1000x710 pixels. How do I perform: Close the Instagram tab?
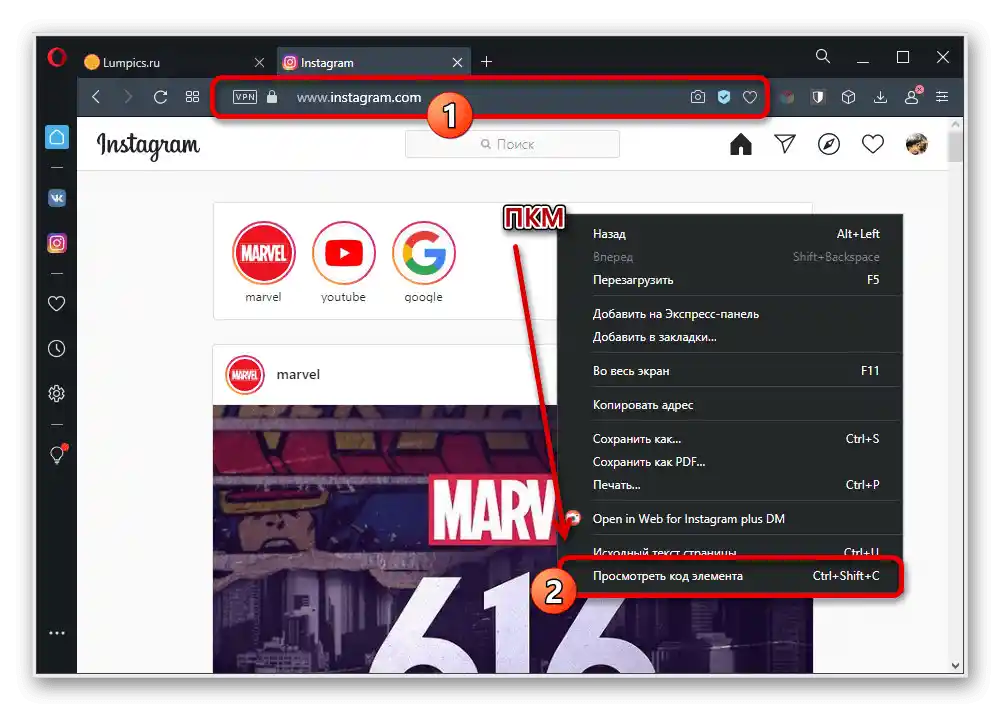(x=457, y=63)
